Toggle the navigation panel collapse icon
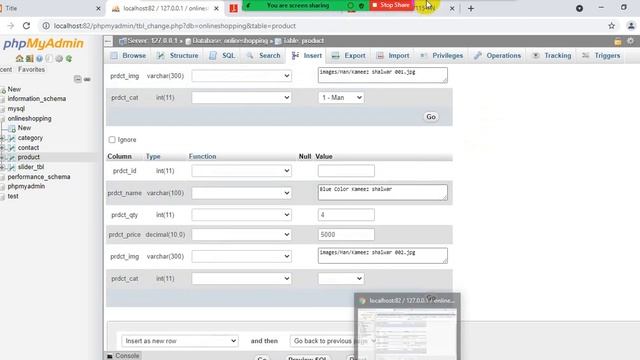The image size is (640, 360). coord(108,41)
